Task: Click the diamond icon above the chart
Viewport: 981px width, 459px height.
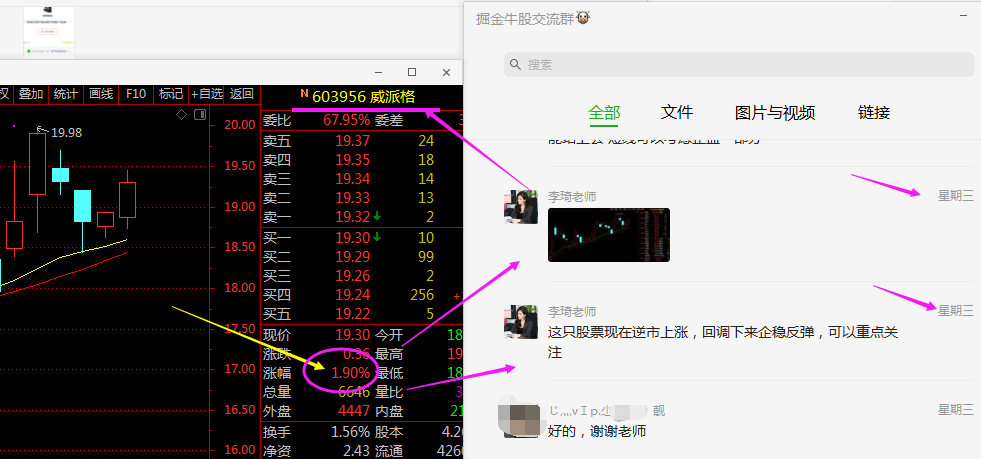Action: (181, 115)
